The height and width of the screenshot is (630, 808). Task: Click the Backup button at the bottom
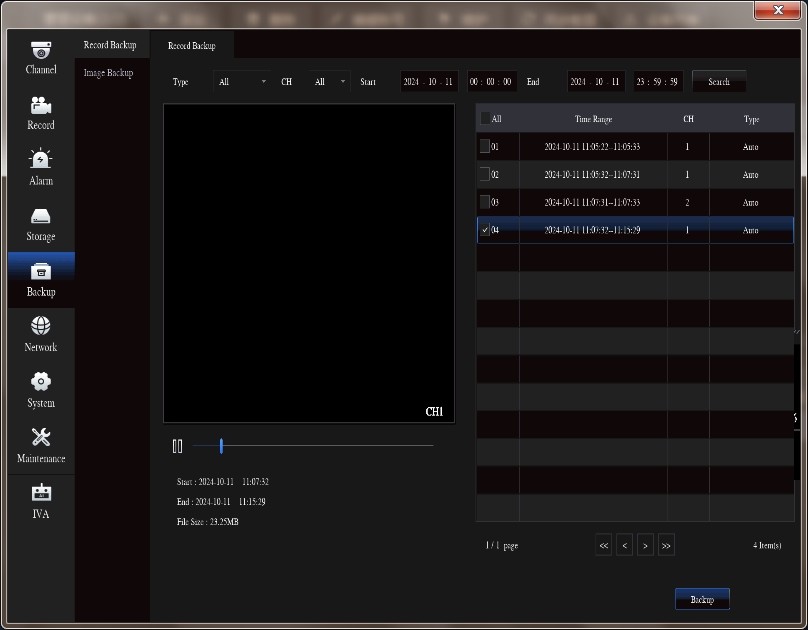(702, 599)
